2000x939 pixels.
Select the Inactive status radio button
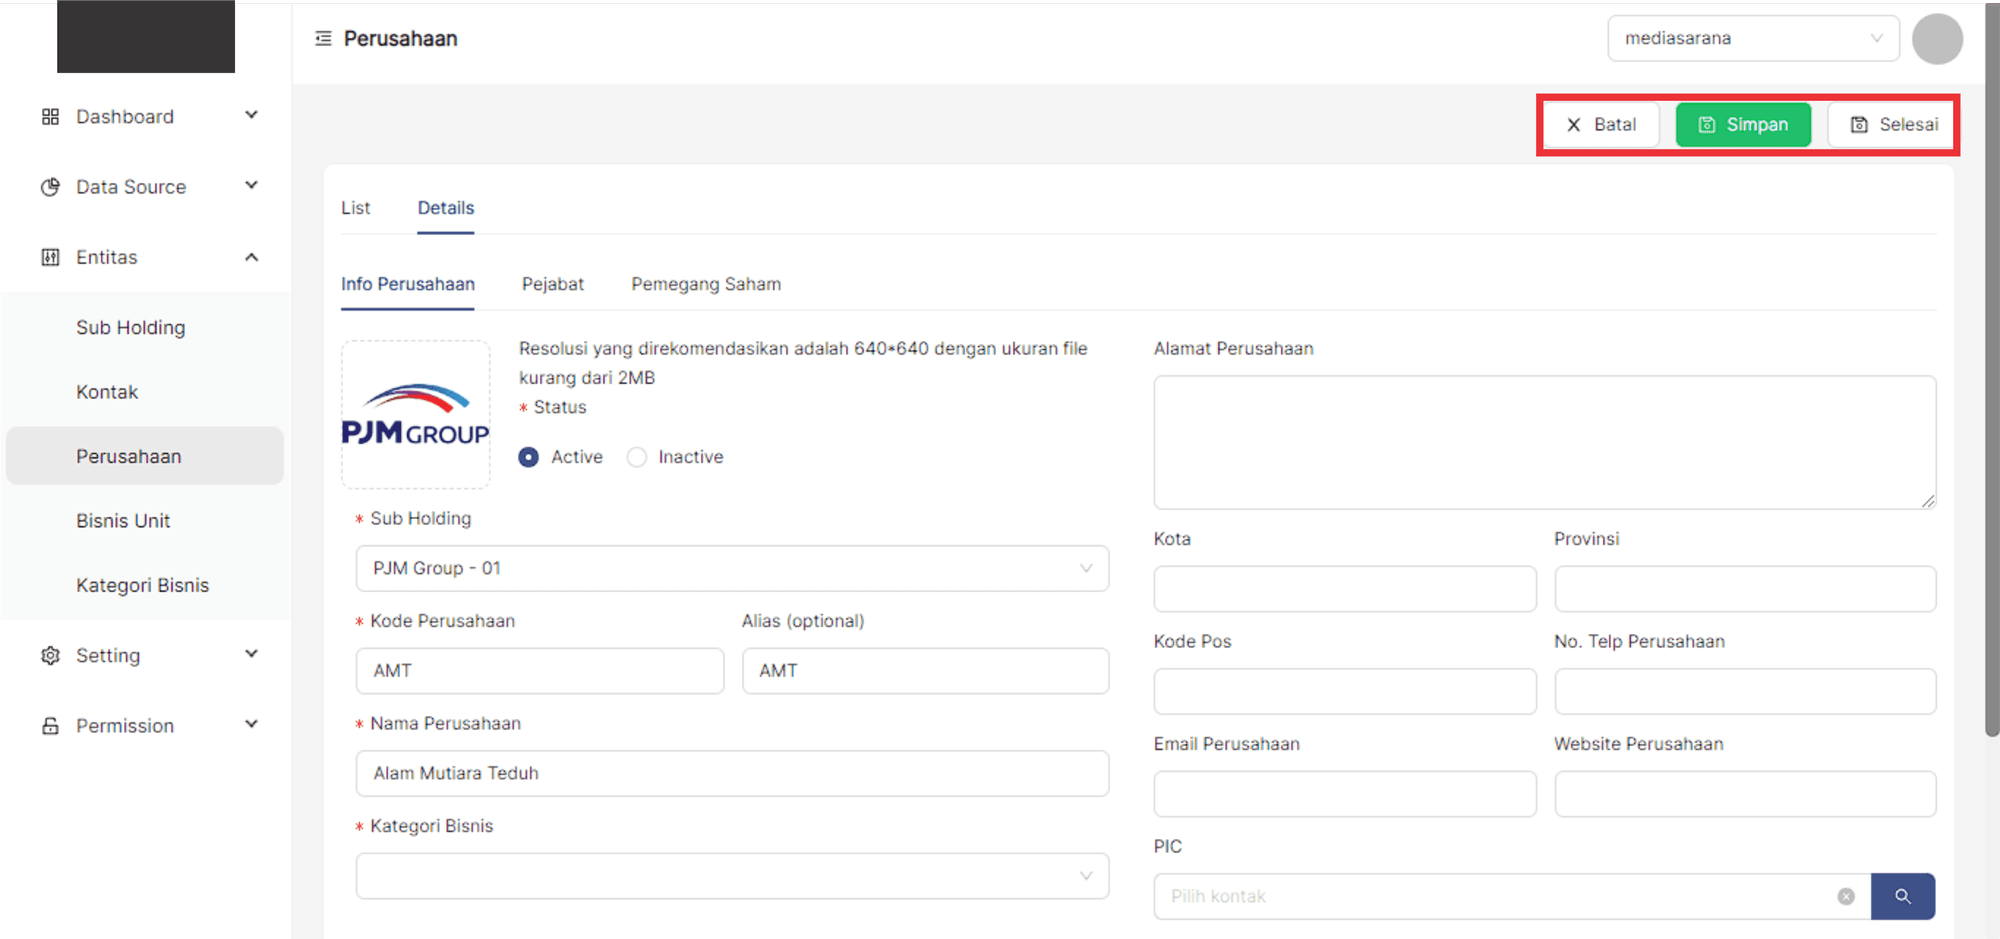click(x=637, y=457)
